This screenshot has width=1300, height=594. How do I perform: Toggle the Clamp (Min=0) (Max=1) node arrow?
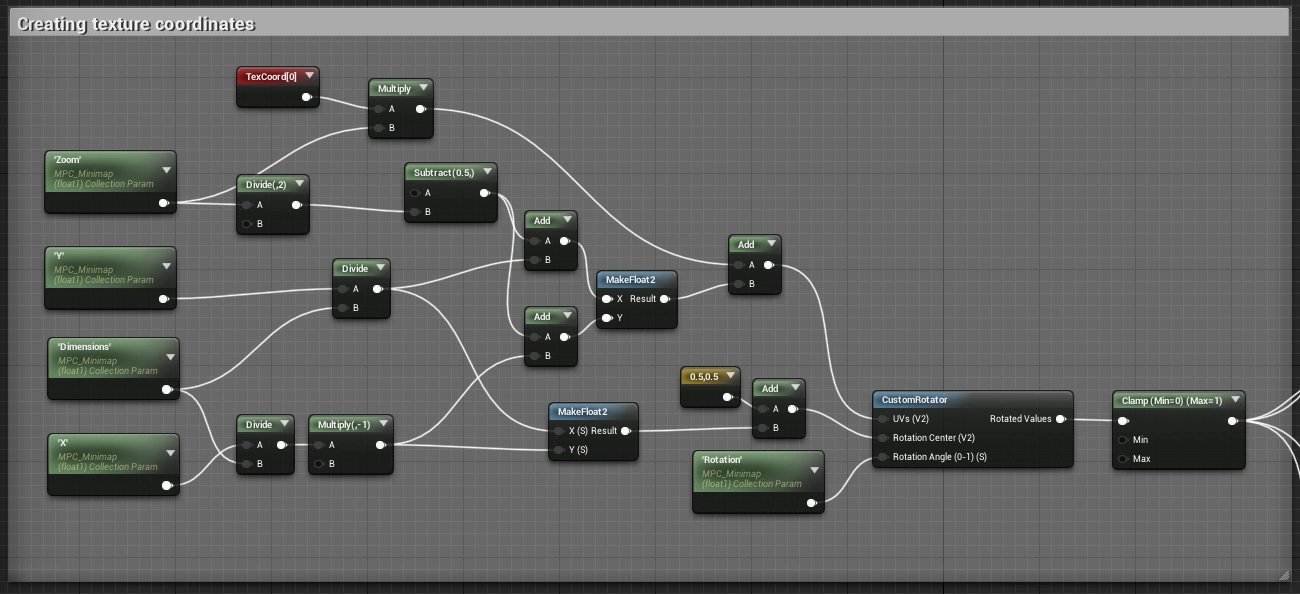1235,400
